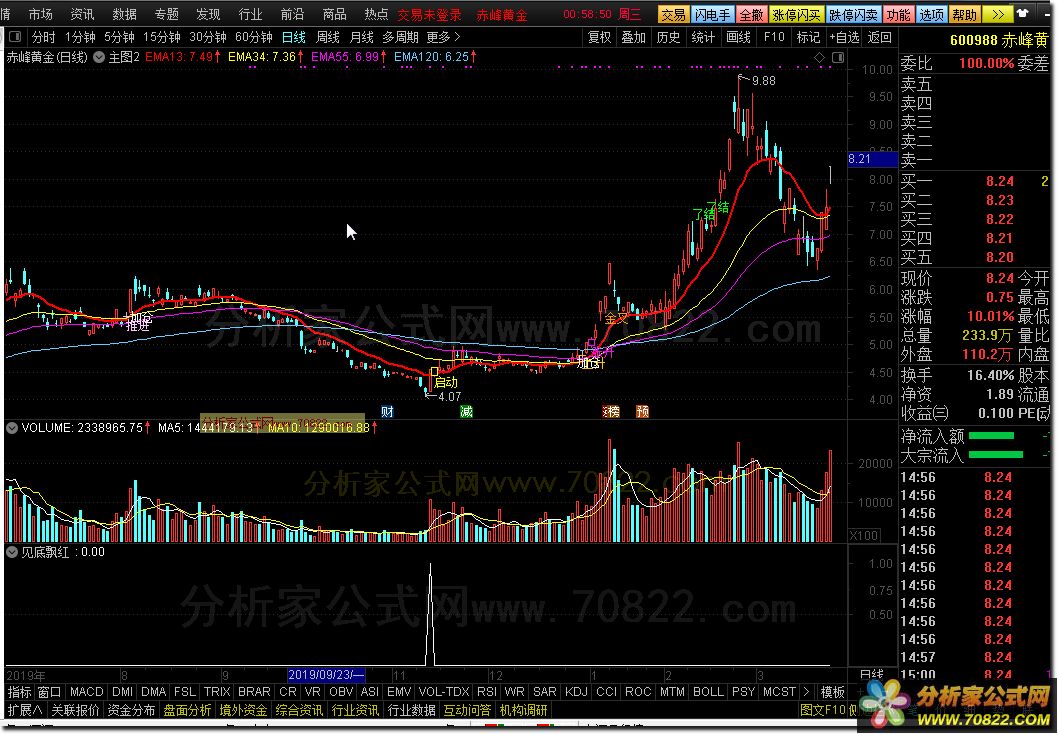Select the 周线 weekly period

(x=328, y=37)
